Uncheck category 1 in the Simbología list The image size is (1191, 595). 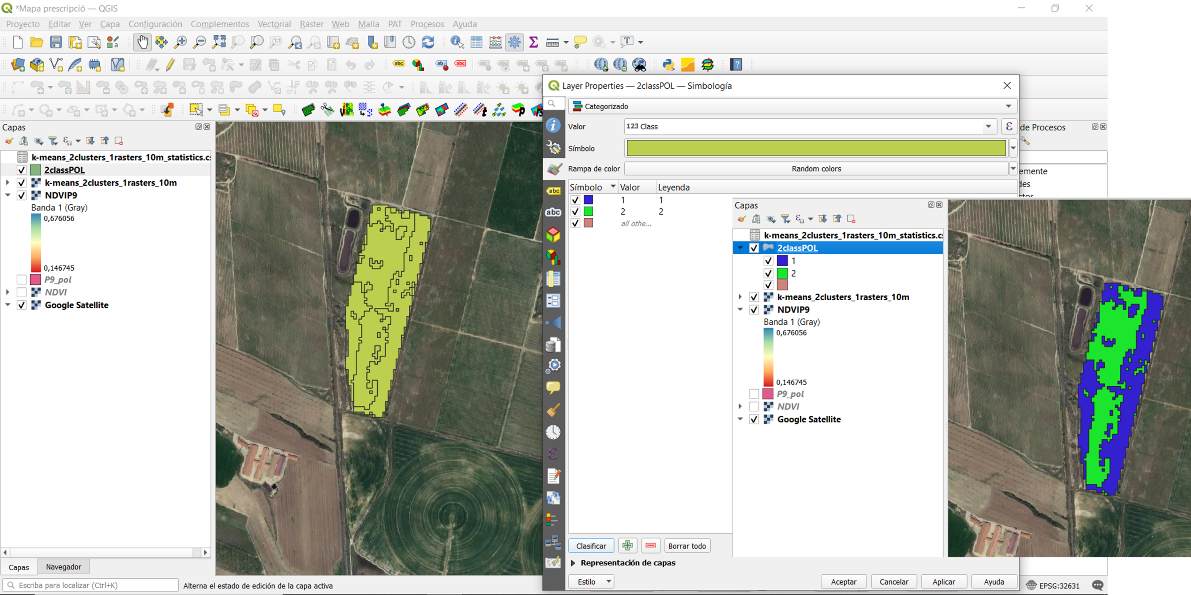pyautogui.click(x=575, y=199)
